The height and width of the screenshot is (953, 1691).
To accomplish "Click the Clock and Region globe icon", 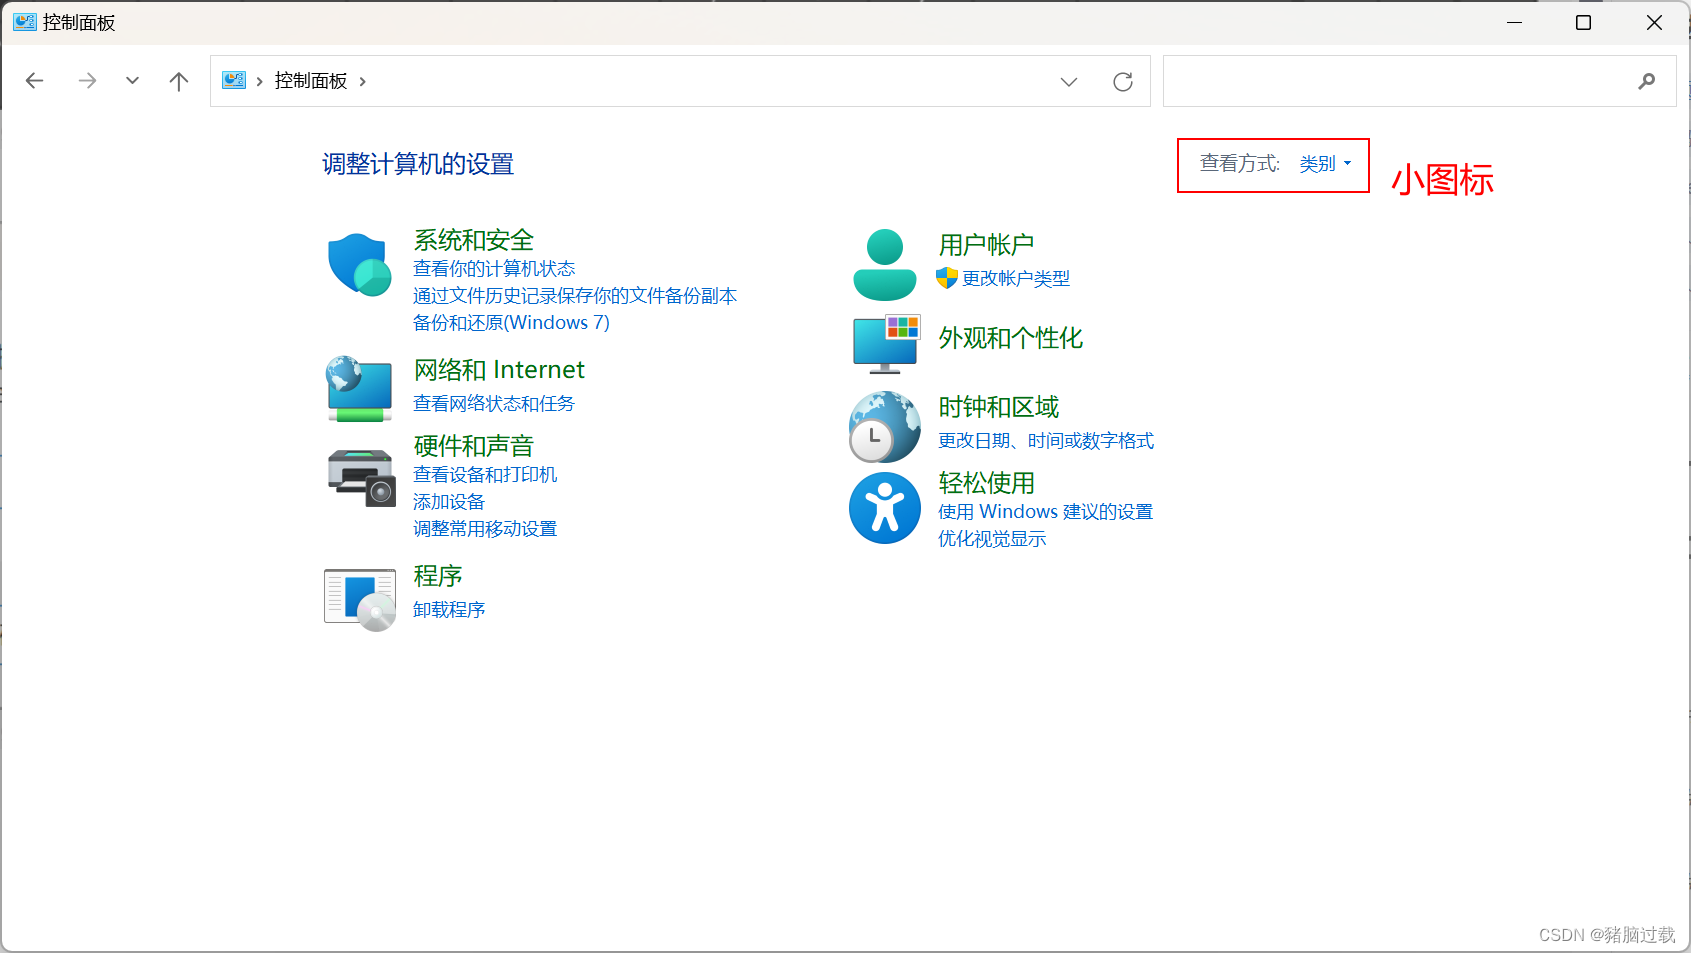I will tap(885, 427).
